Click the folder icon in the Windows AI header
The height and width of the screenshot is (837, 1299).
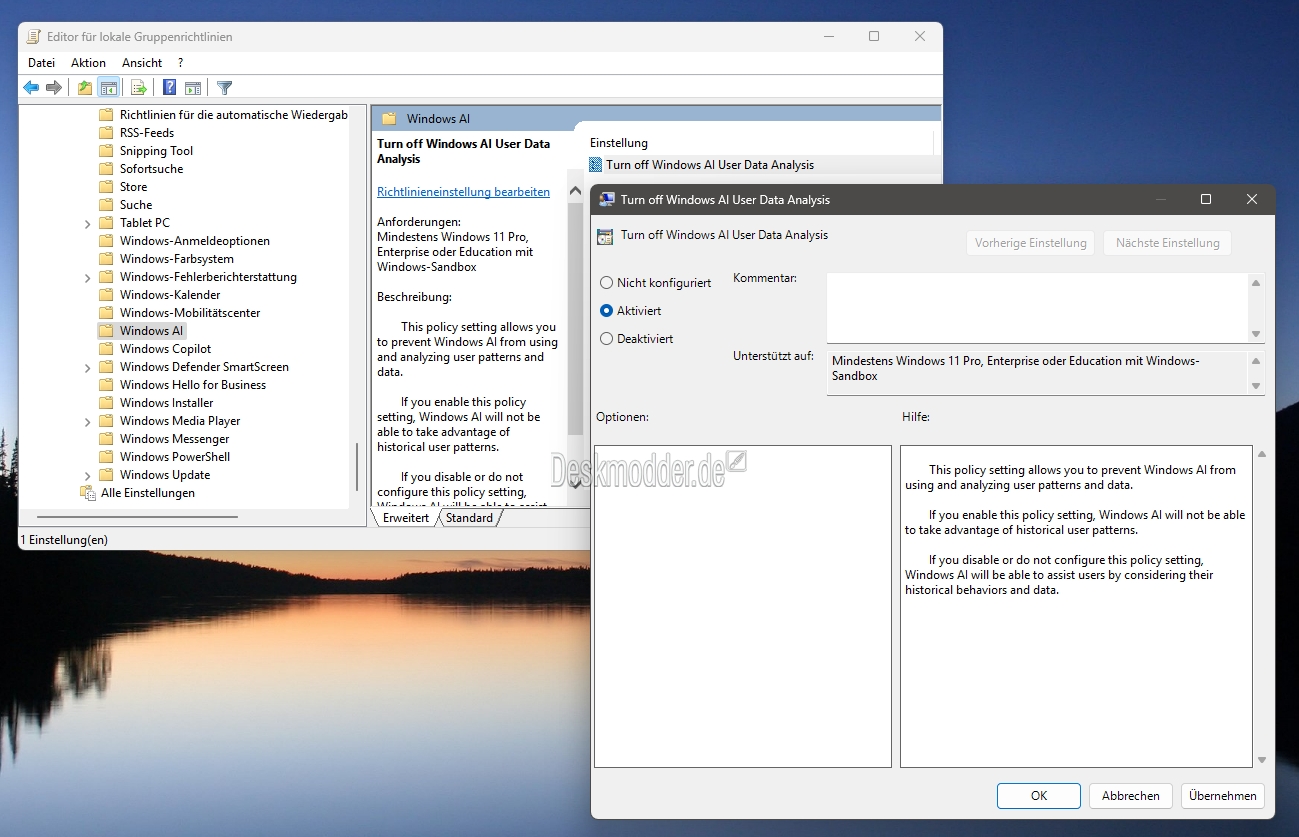coord(389,119)
